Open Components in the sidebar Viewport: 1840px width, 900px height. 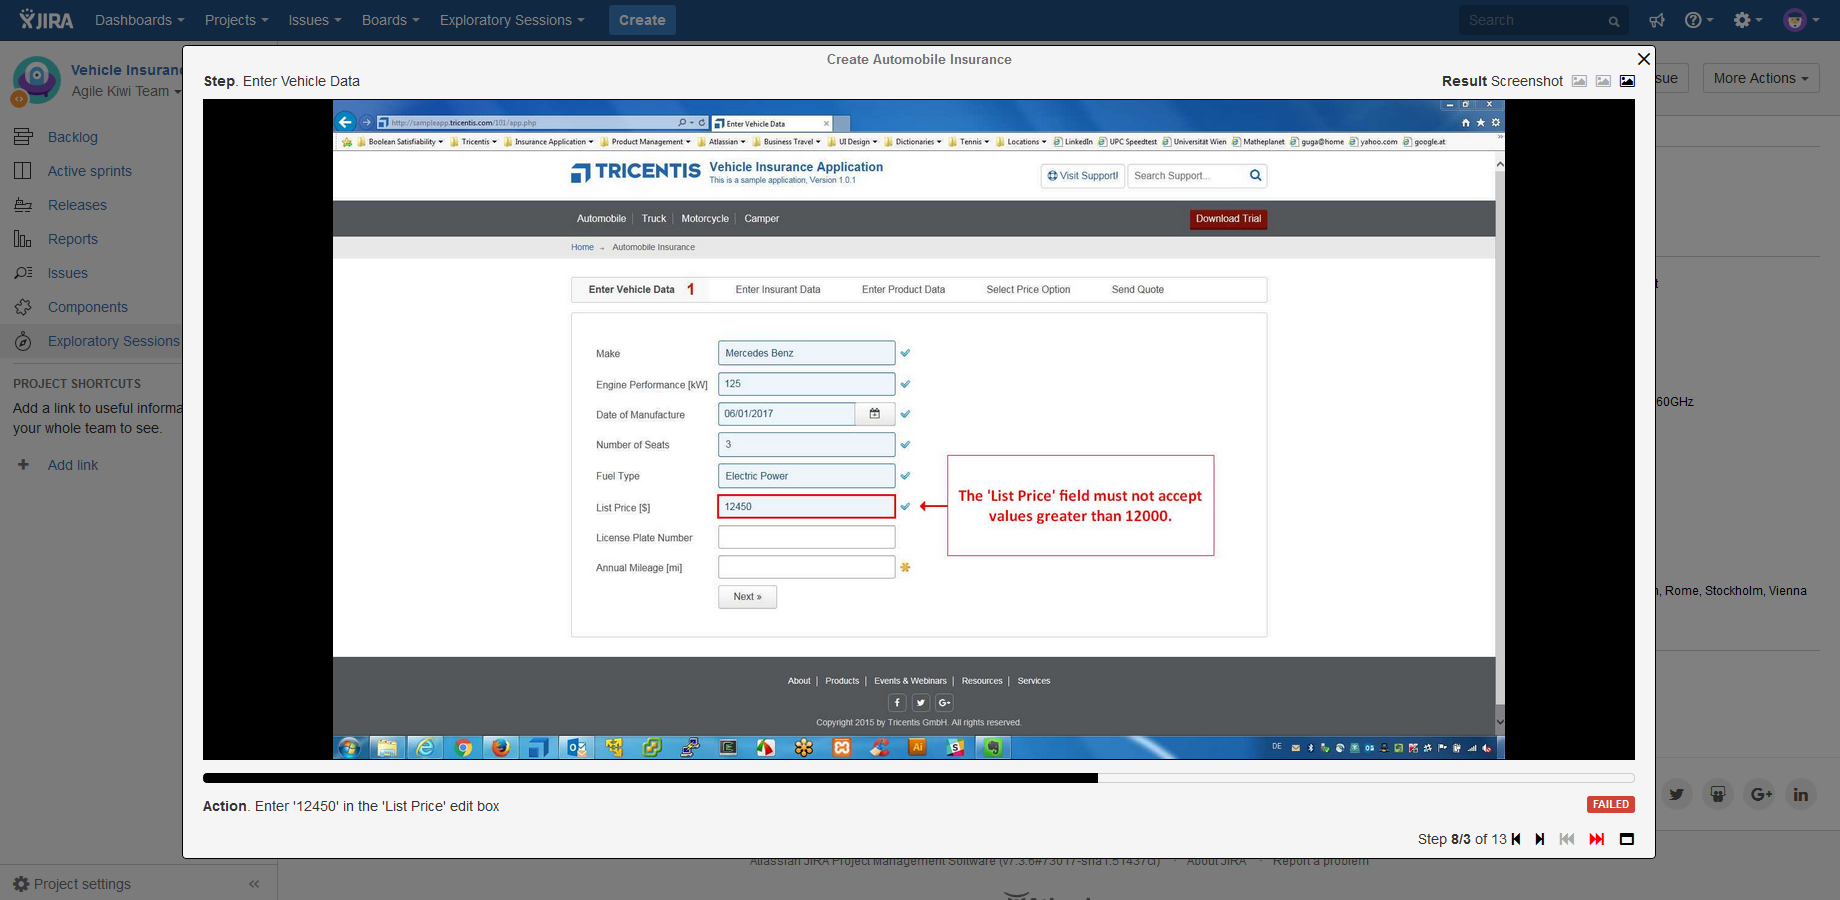click(88, 307)
